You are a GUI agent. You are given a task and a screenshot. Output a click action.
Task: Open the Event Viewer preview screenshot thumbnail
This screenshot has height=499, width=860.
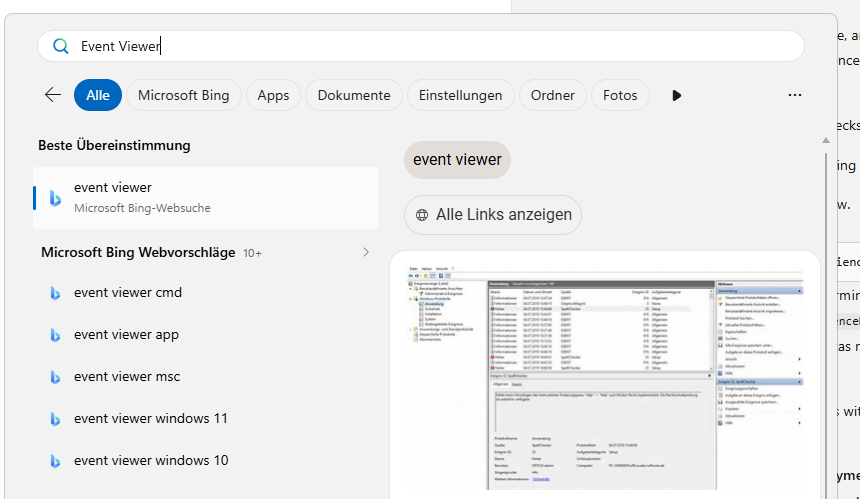point(605,377)
